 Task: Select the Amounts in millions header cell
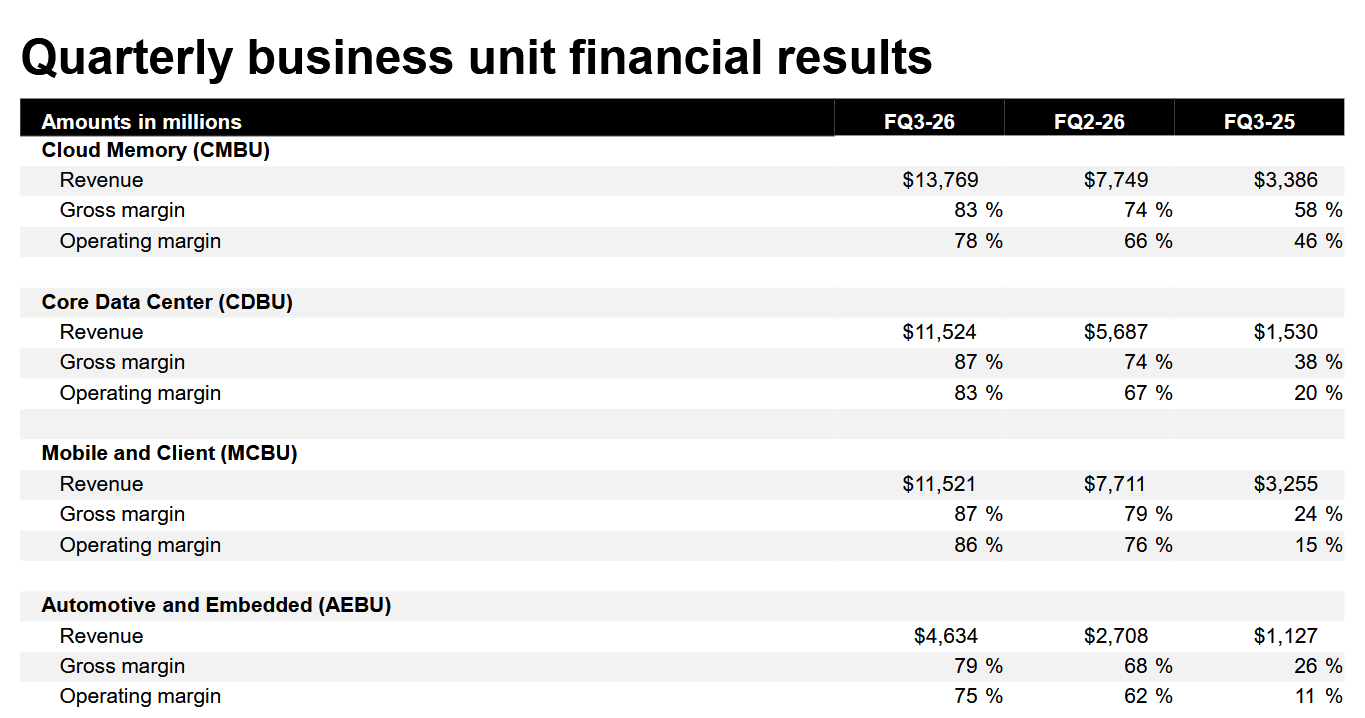coord(142,122)
